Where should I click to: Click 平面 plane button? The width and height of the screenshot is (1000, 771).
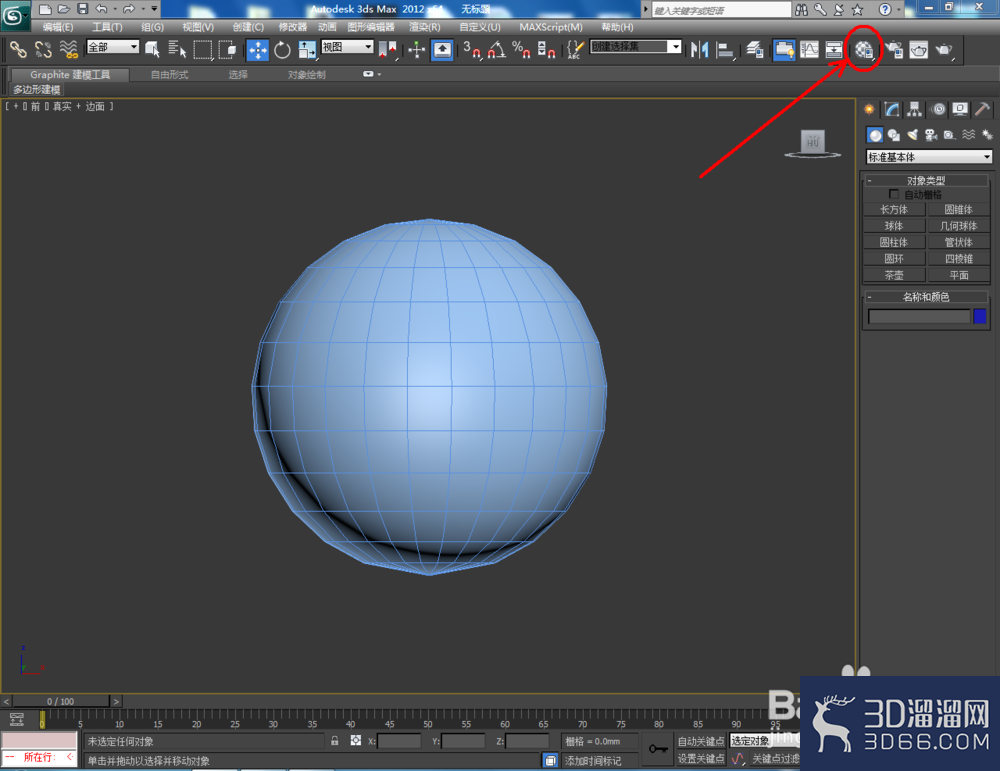point(959,275)
